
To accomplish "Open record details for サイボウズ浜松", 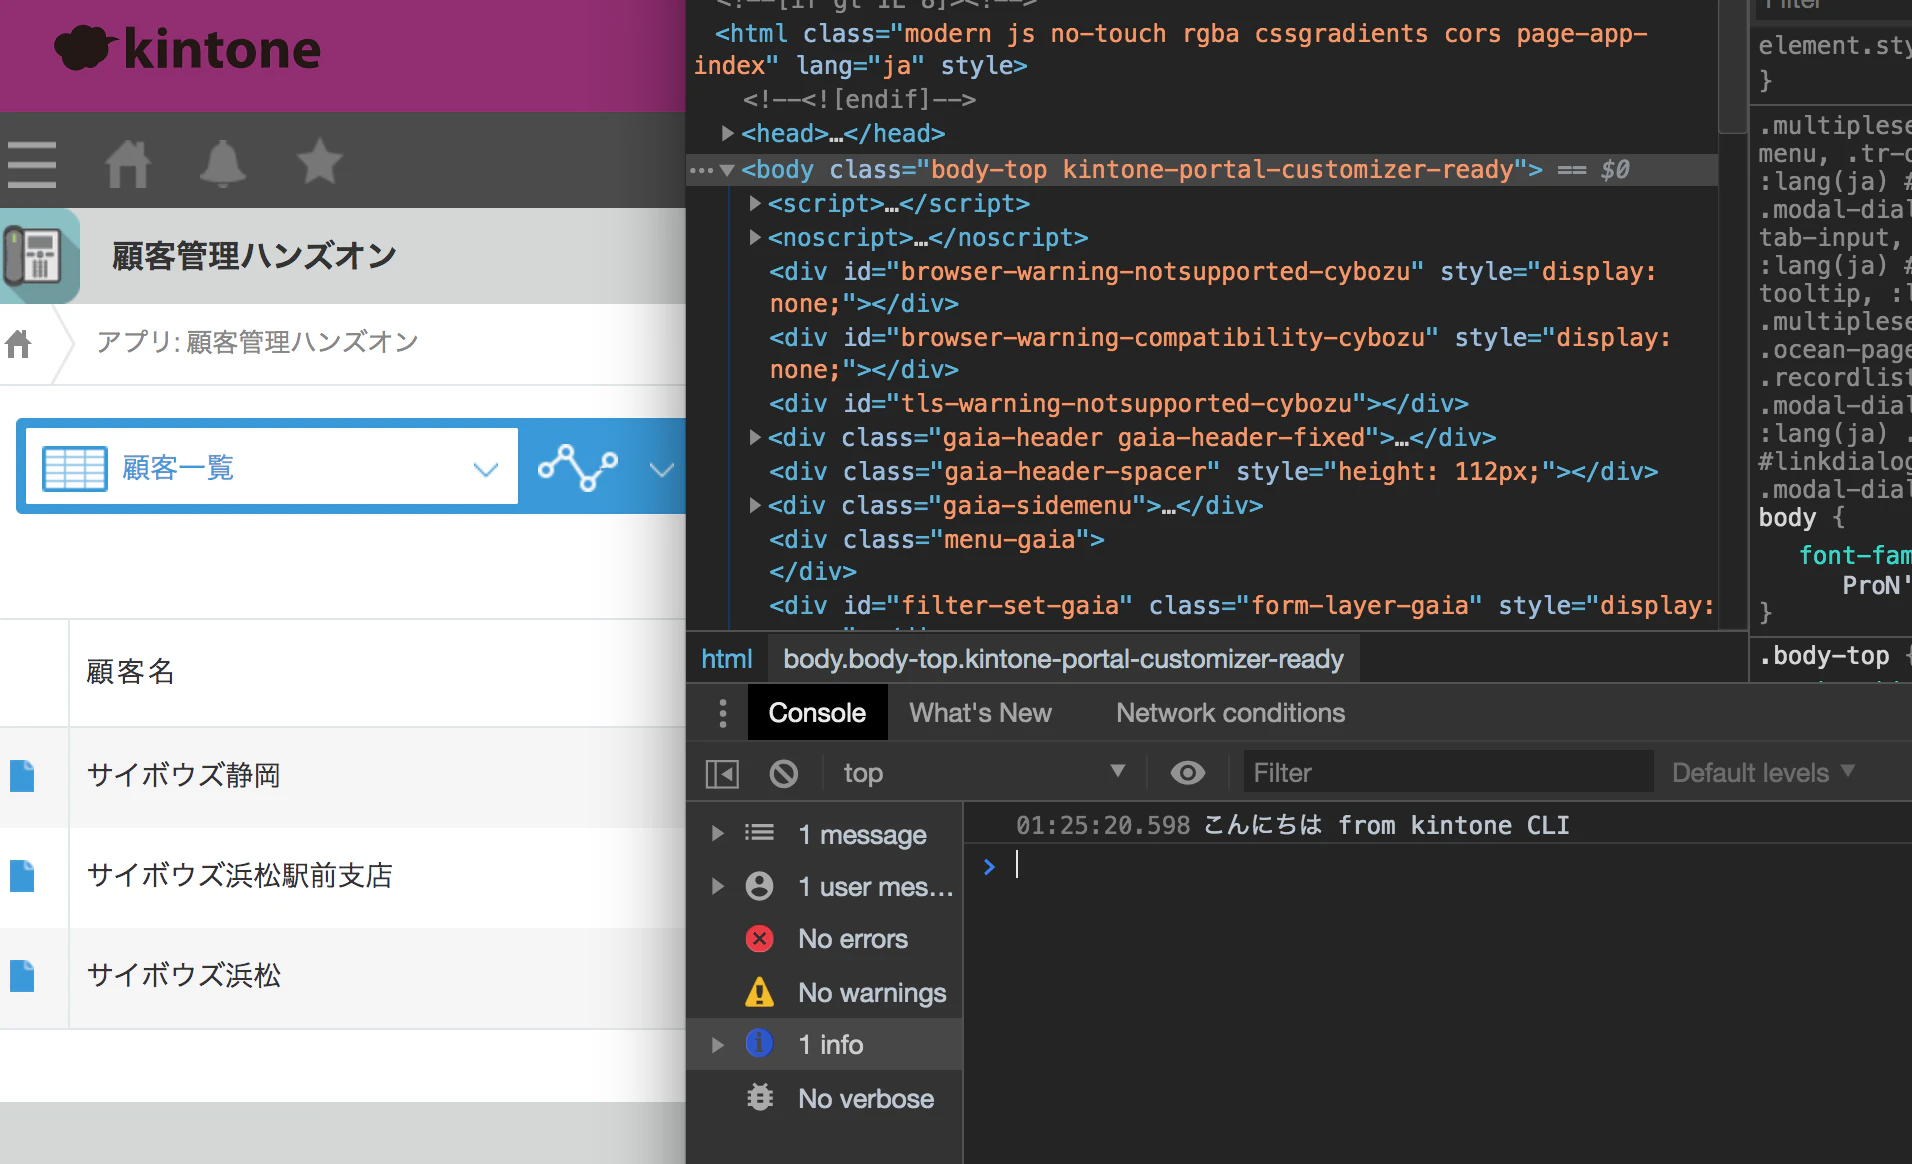I will (x=22, y=976).
